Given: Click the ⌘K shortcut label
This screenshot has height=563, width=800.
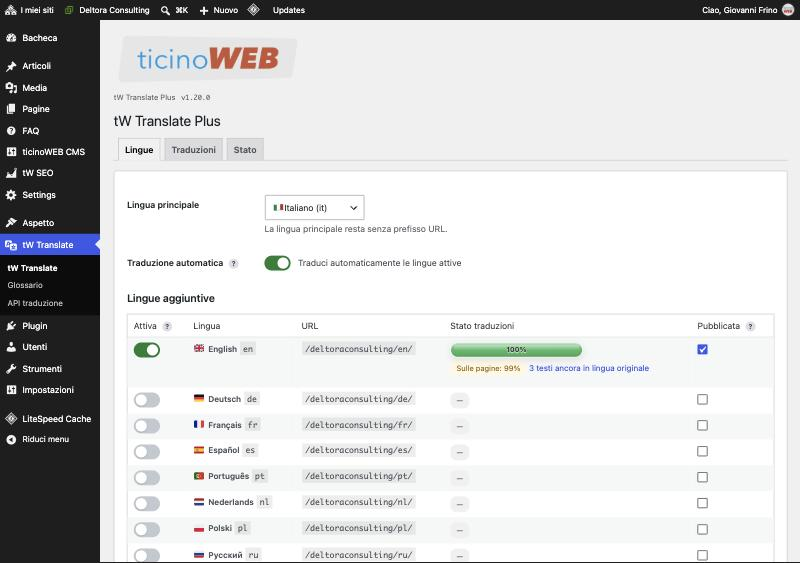Looking at the screenshot, I should tap(182, 10).
